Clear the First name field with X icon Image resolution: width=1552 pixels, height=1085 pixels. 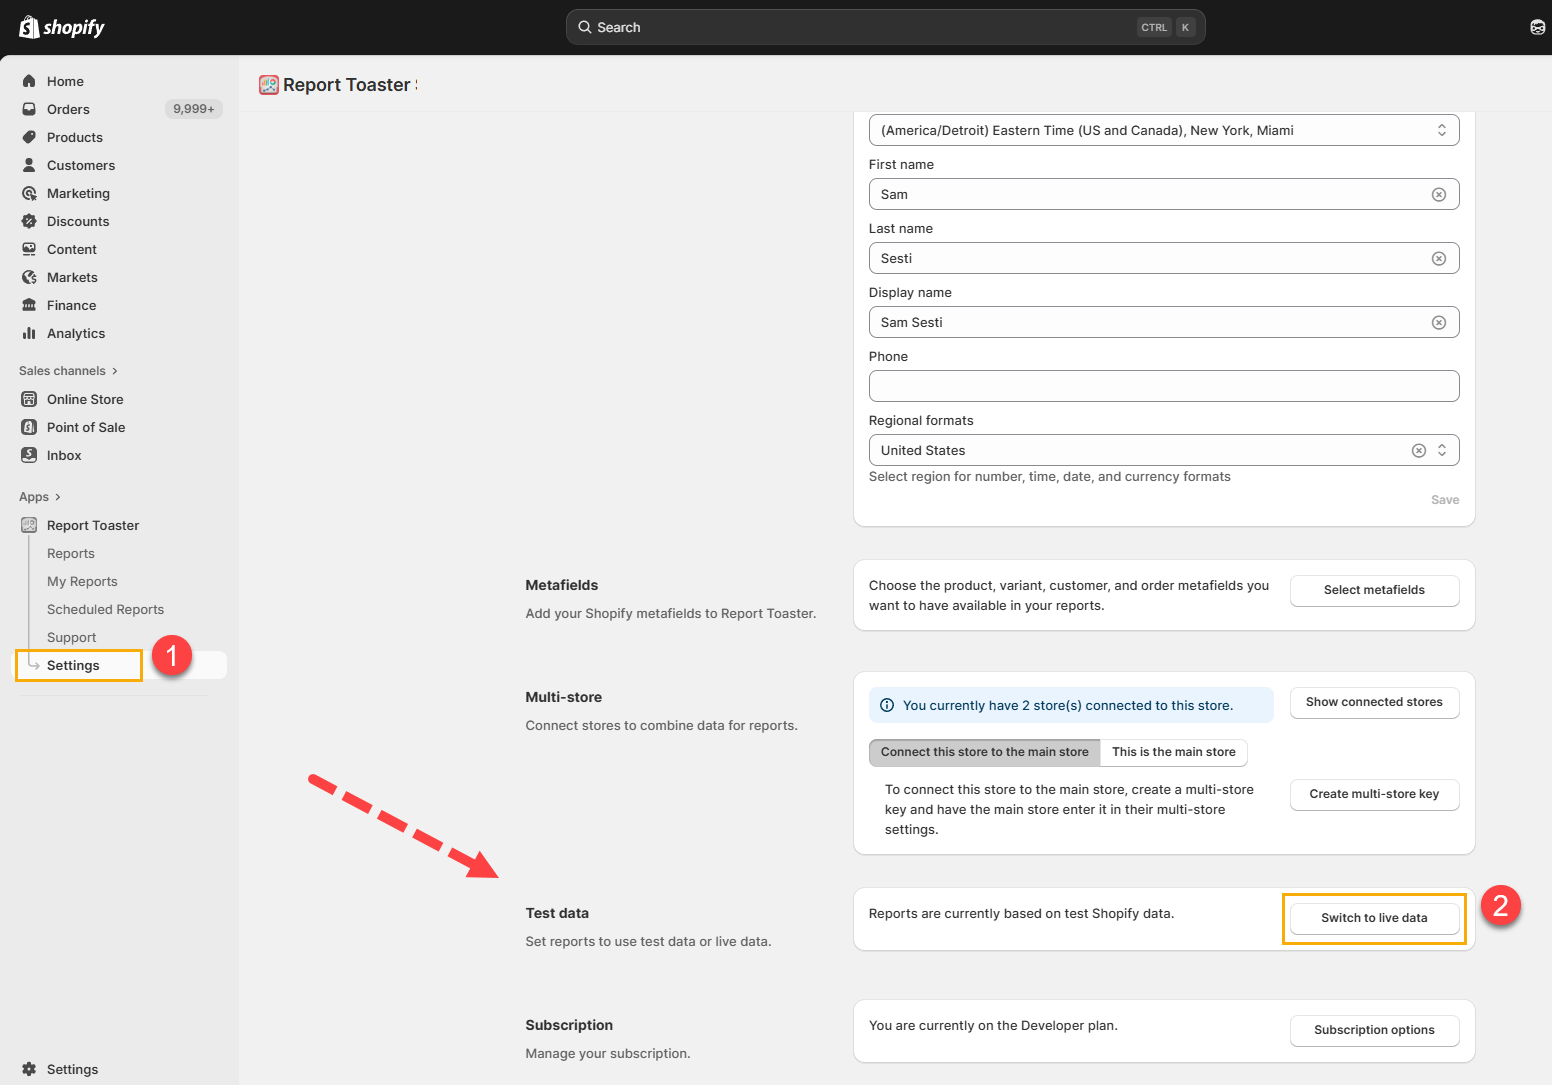point(1438,195)
